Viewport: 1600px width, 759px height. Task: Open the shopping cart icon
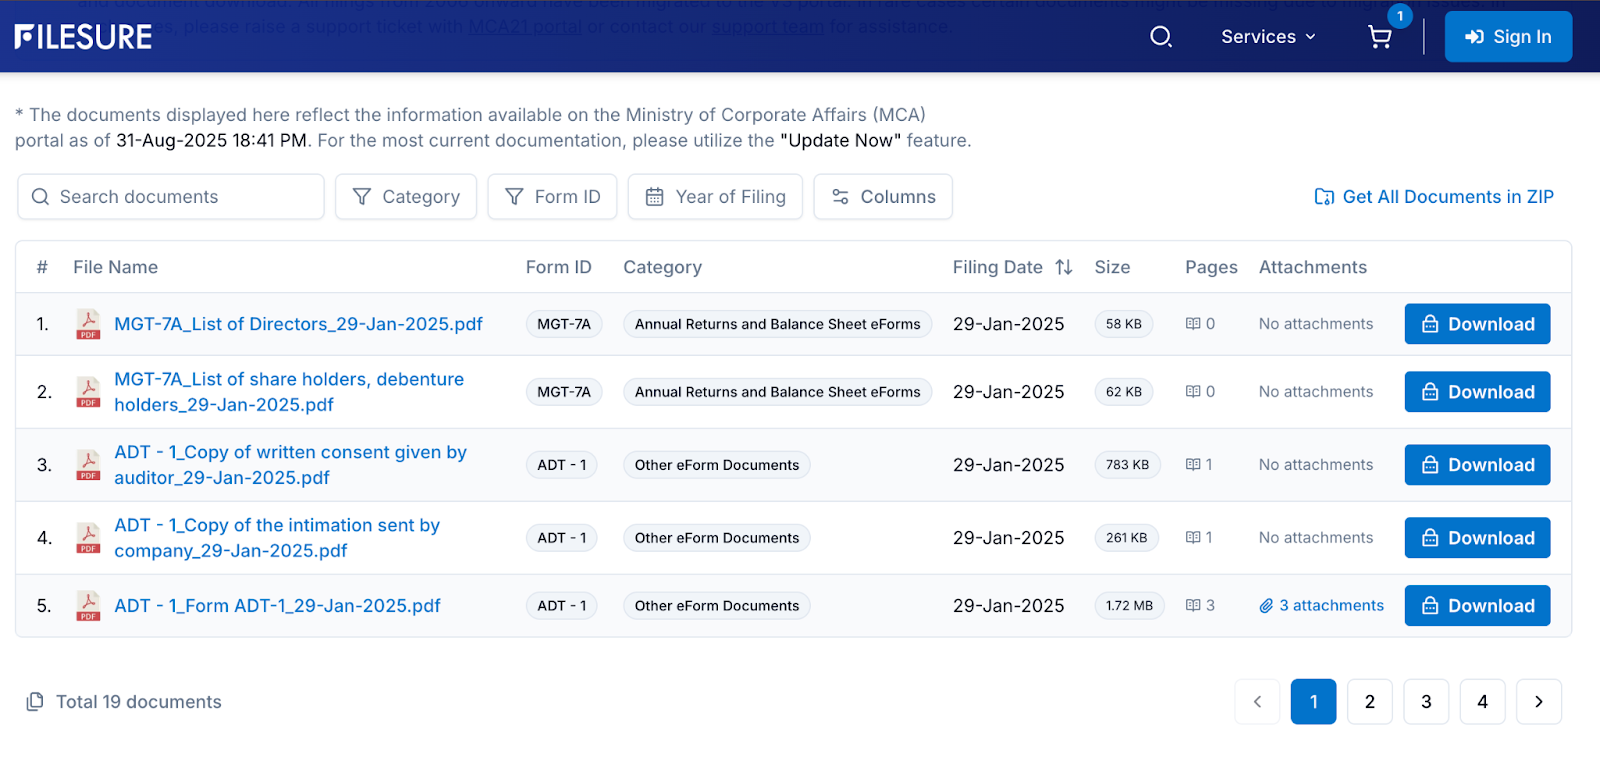pyautogui.click(x=1380, y=37)
